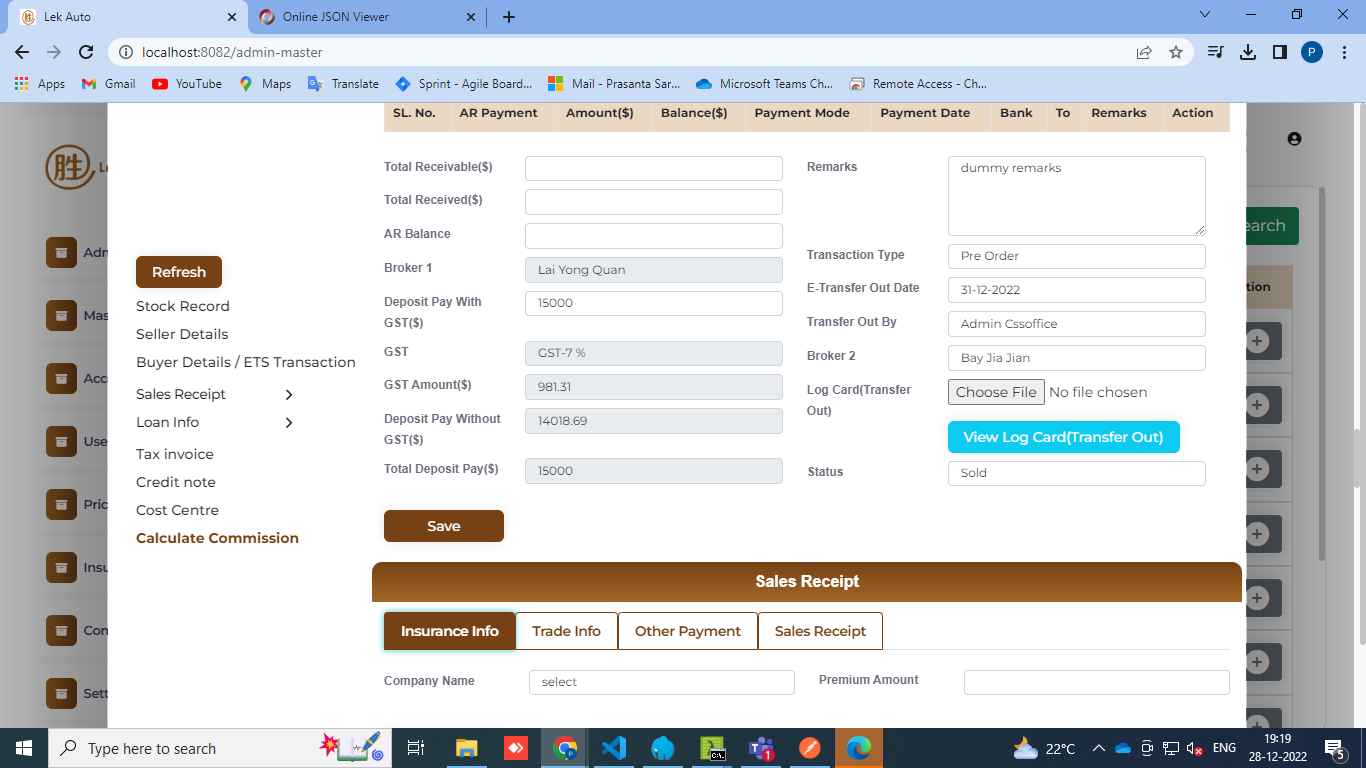Open the Calculate Commission link
1366x768 pixels.
[217, 538]
